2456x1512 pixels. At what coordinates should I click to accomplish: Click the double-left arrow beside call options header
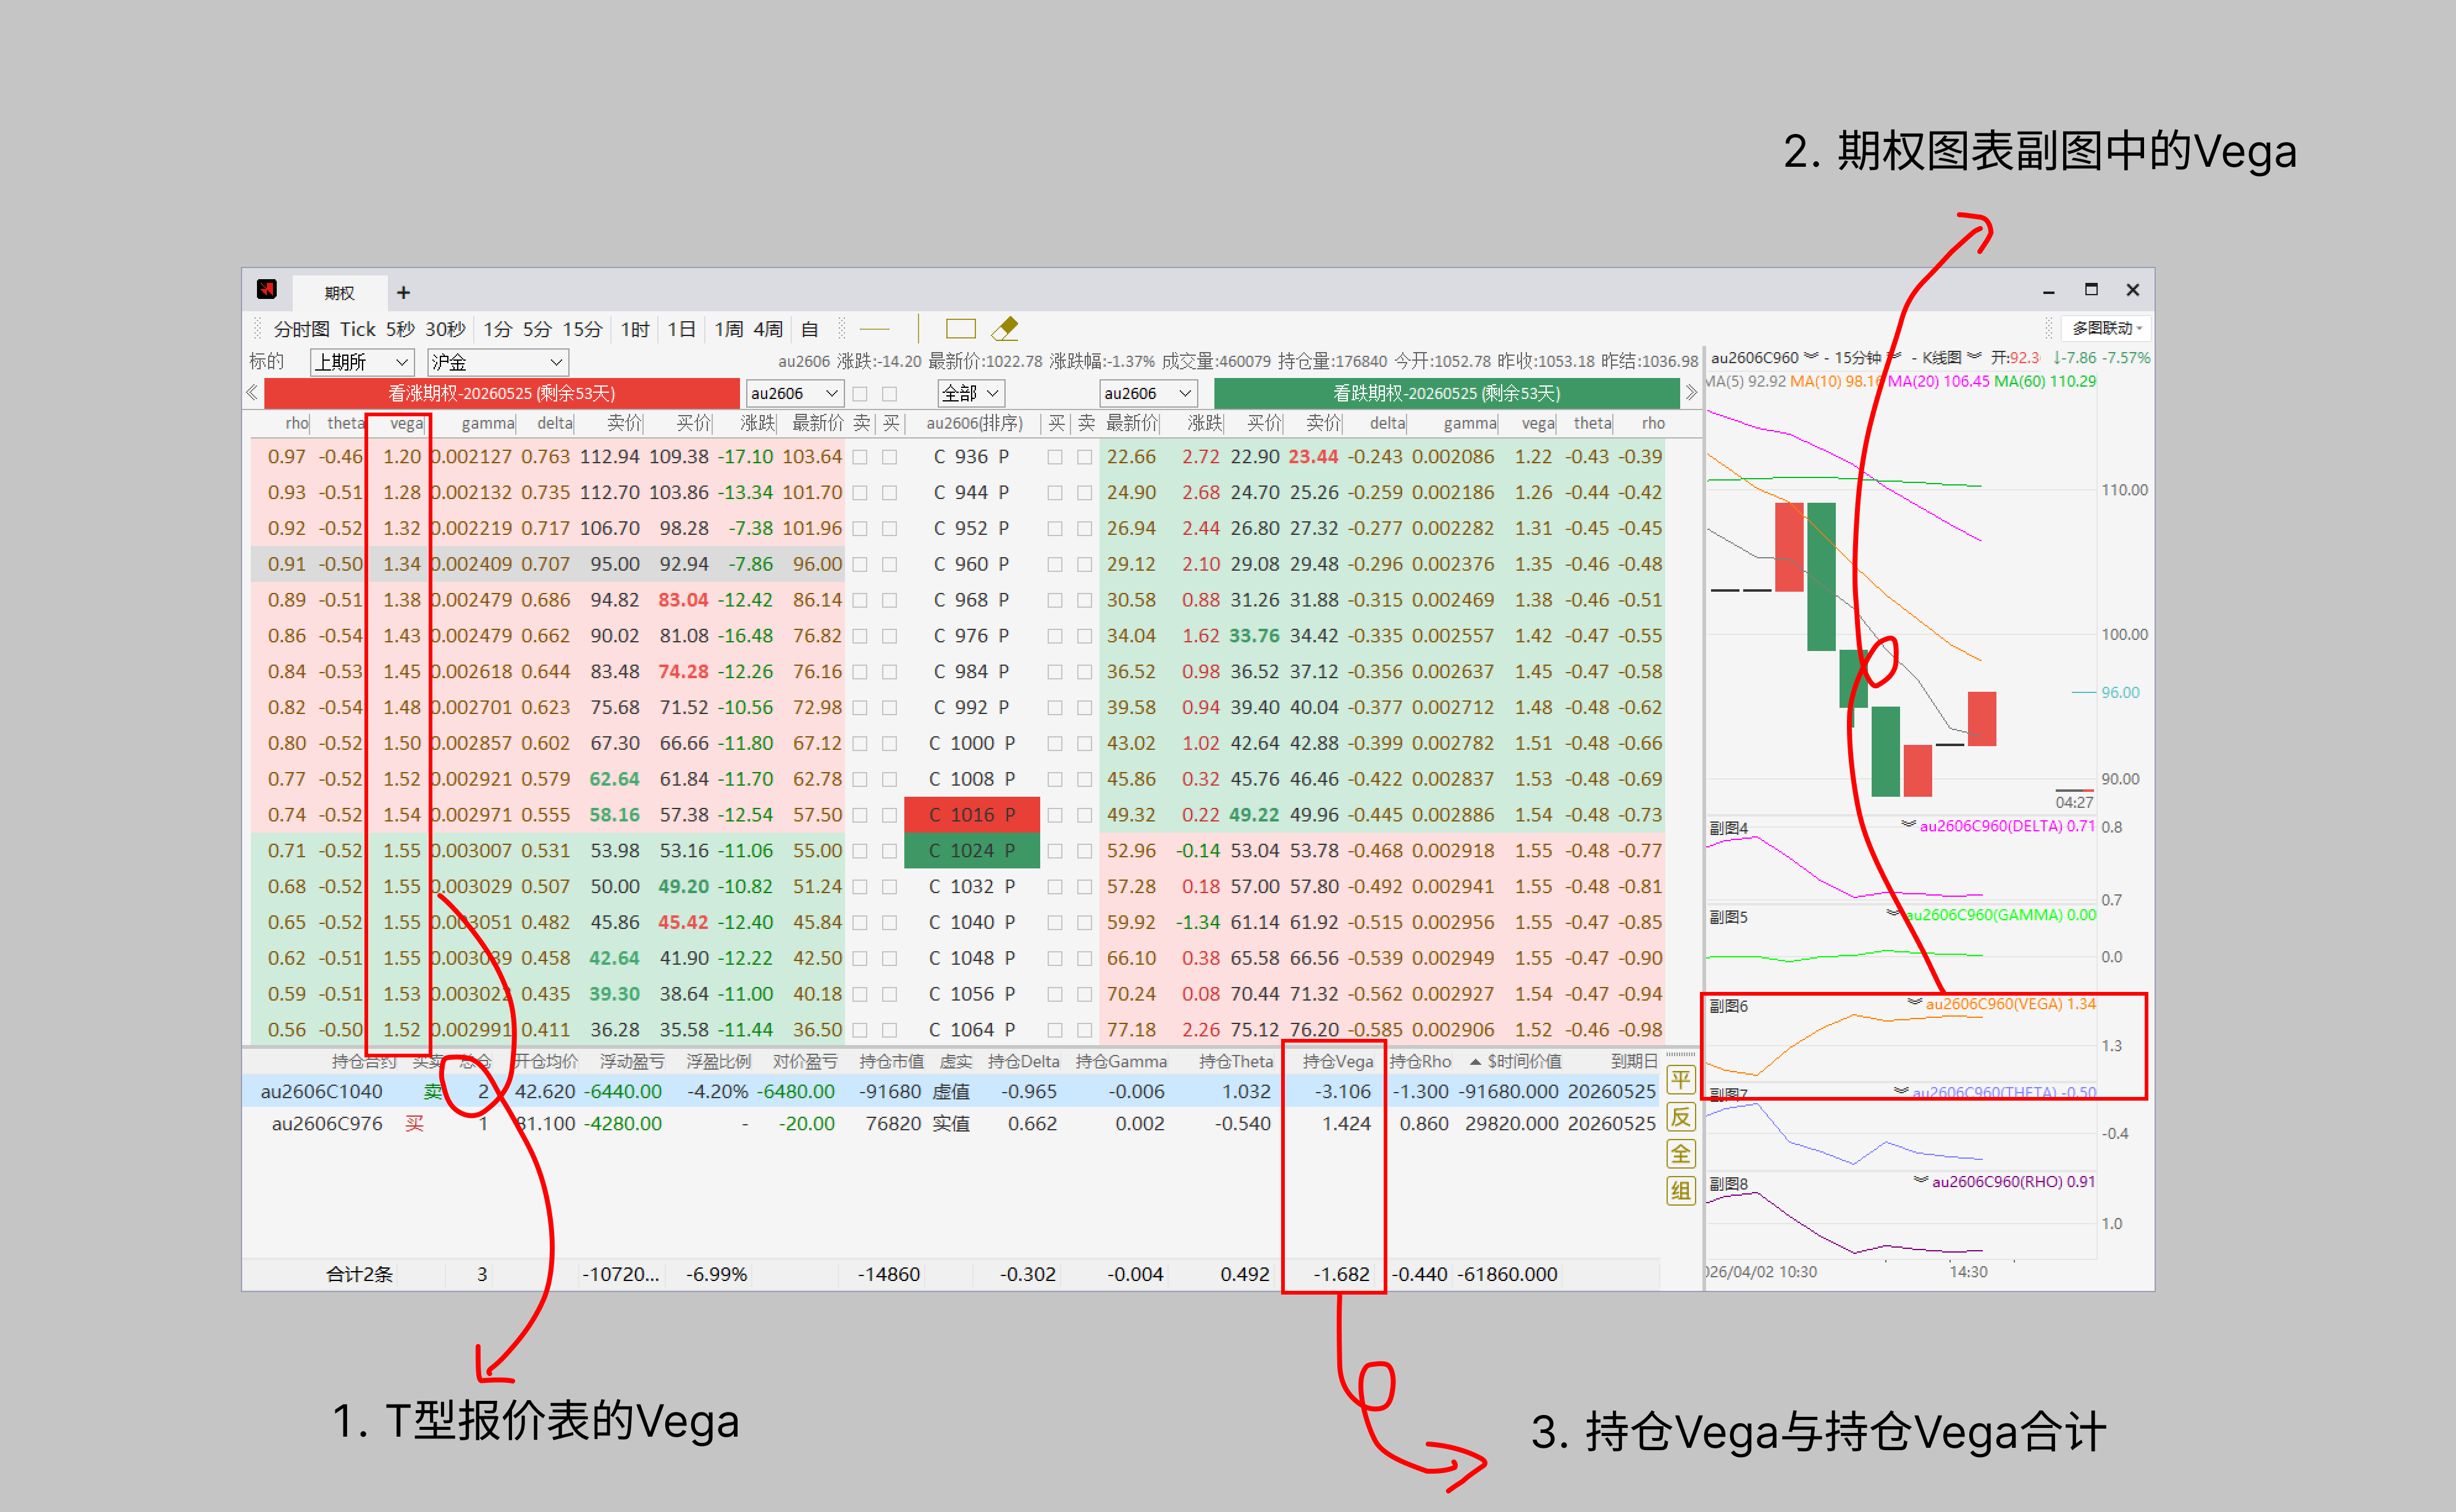click(252, 393)
